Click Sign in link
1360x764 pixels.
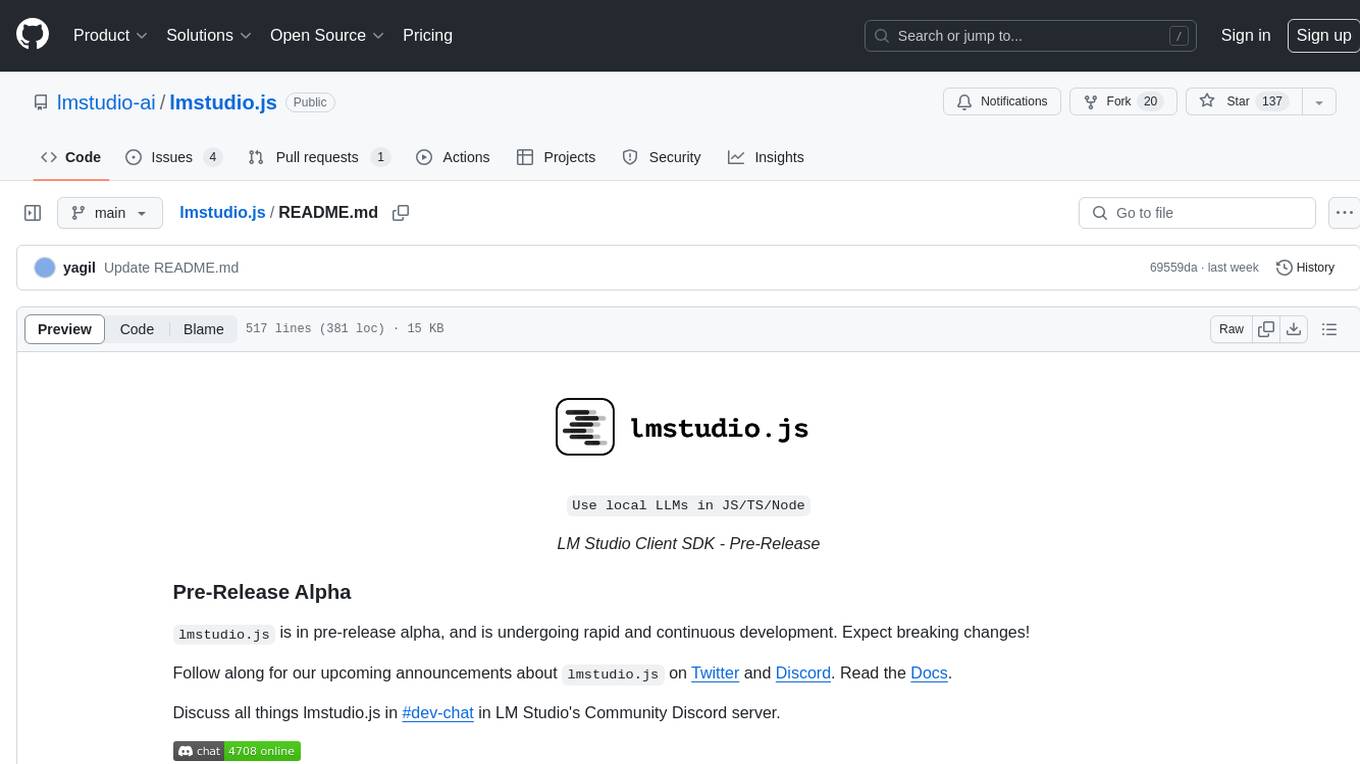(x=1245, y=35)
